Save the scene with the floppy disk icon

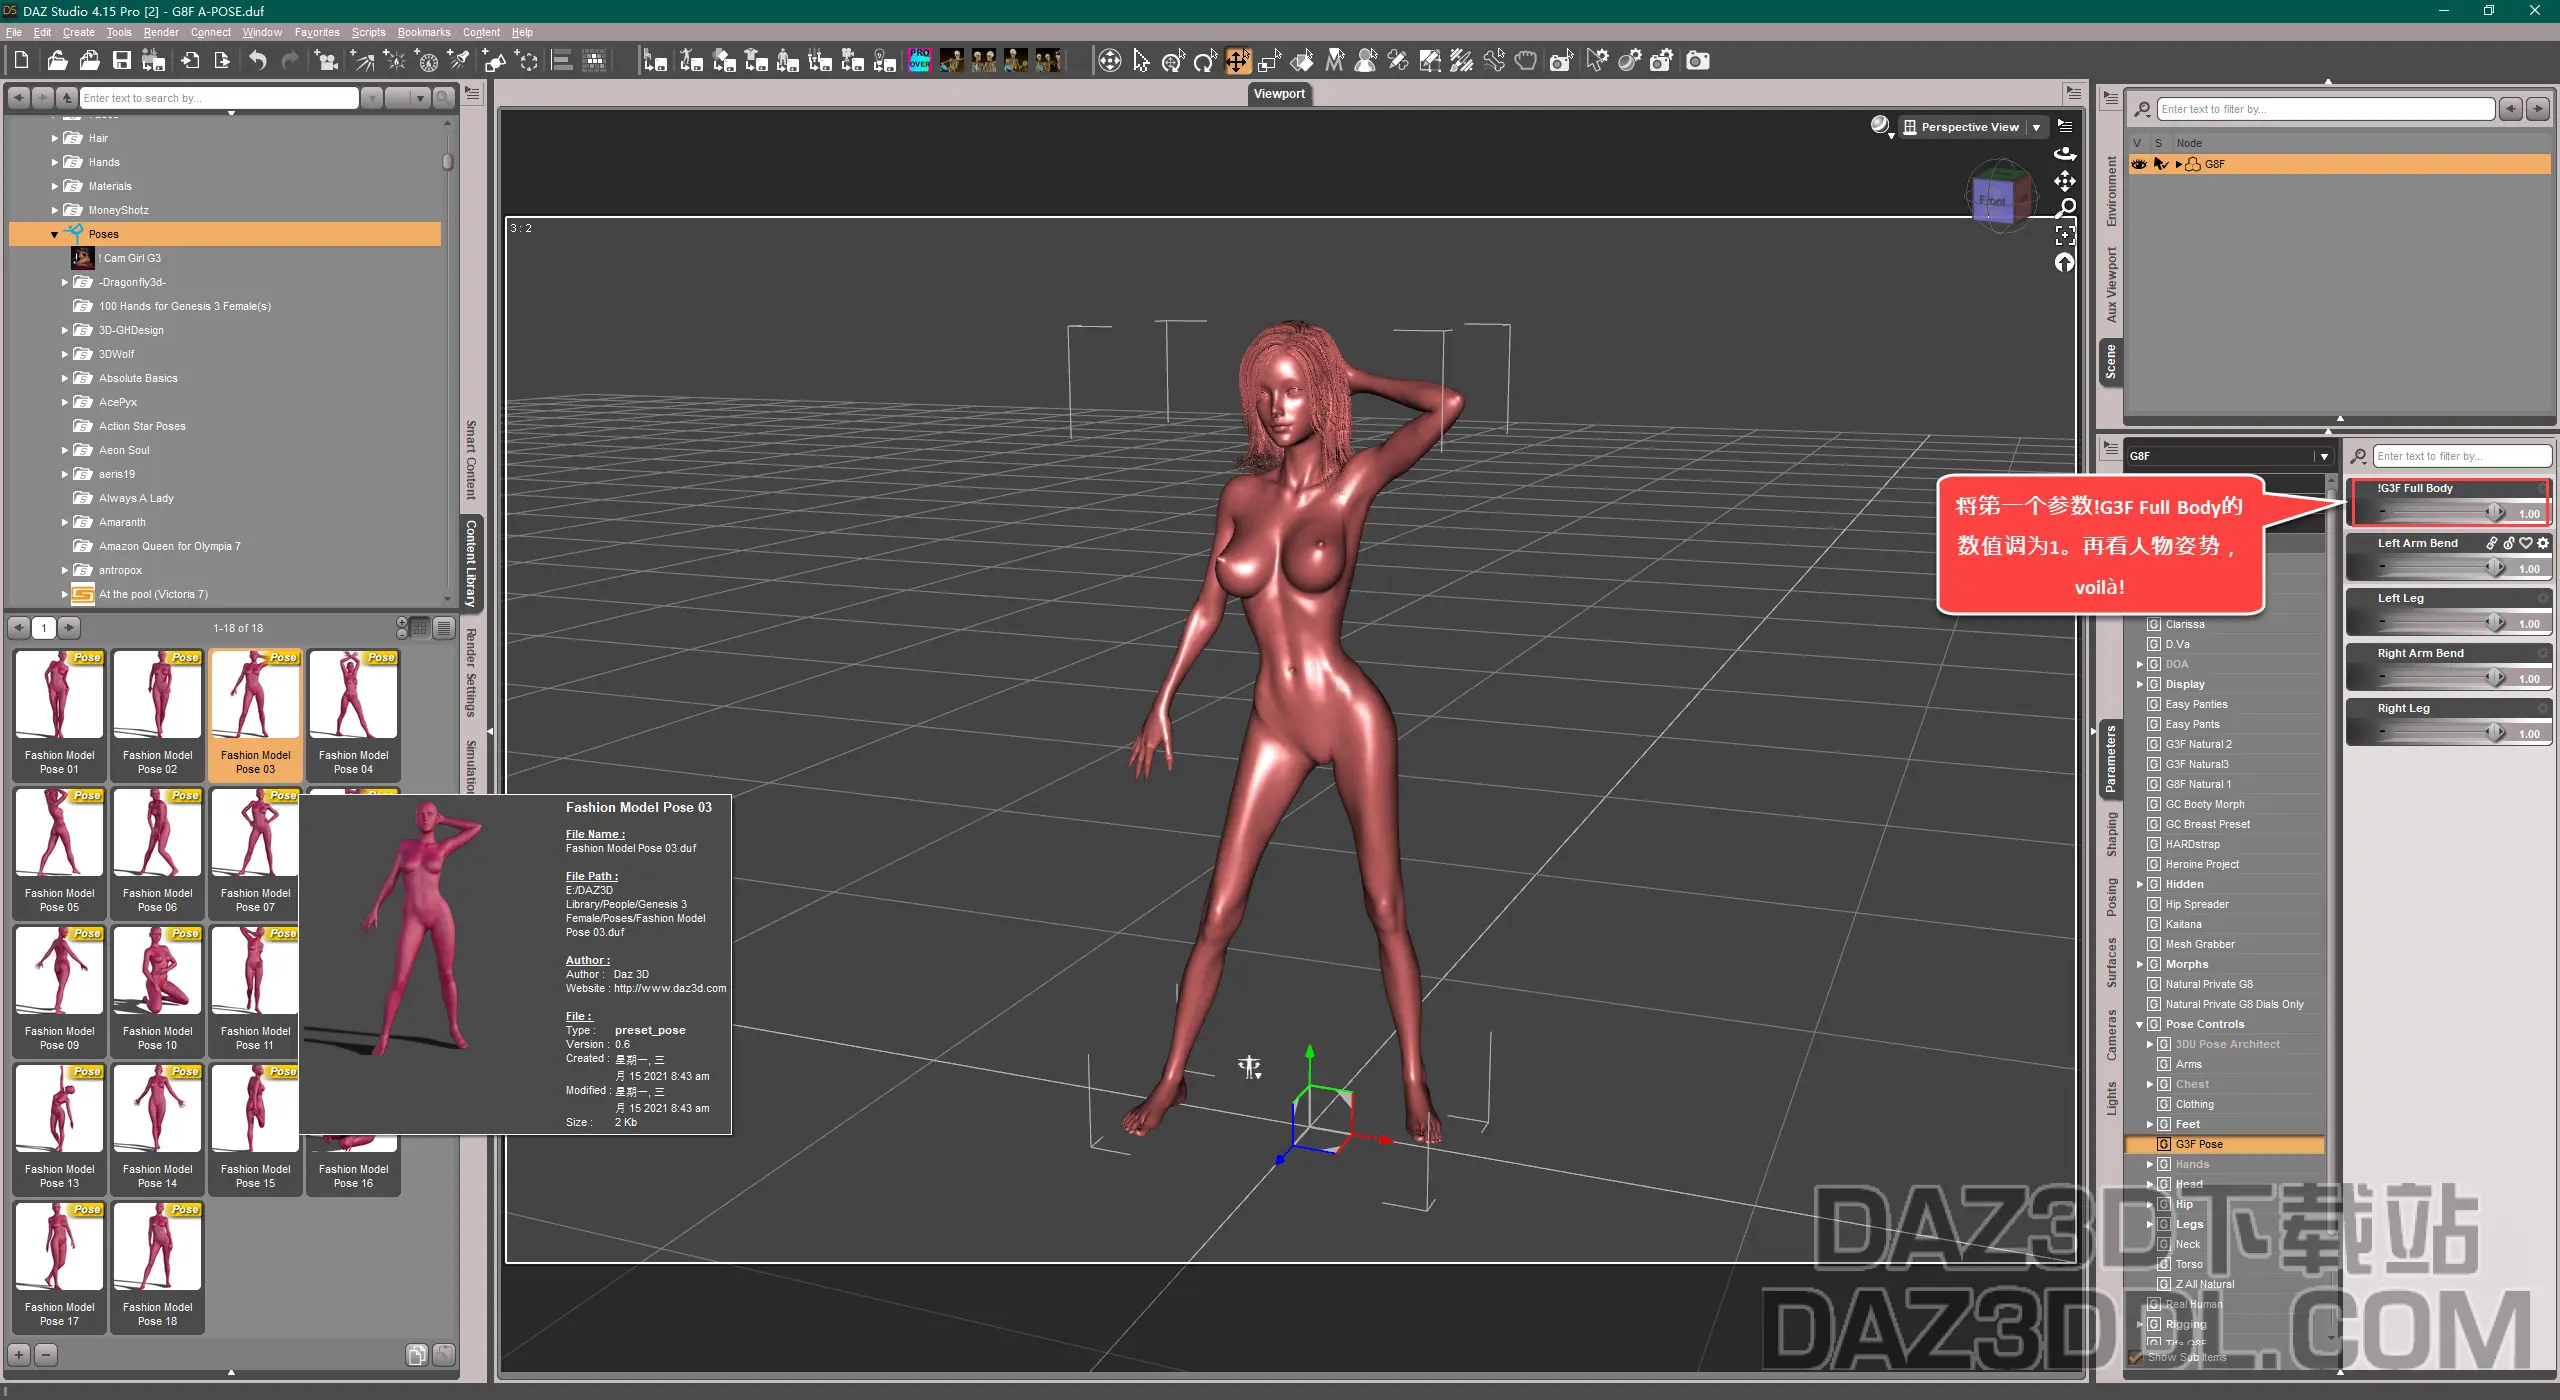(x=122, y=61)
